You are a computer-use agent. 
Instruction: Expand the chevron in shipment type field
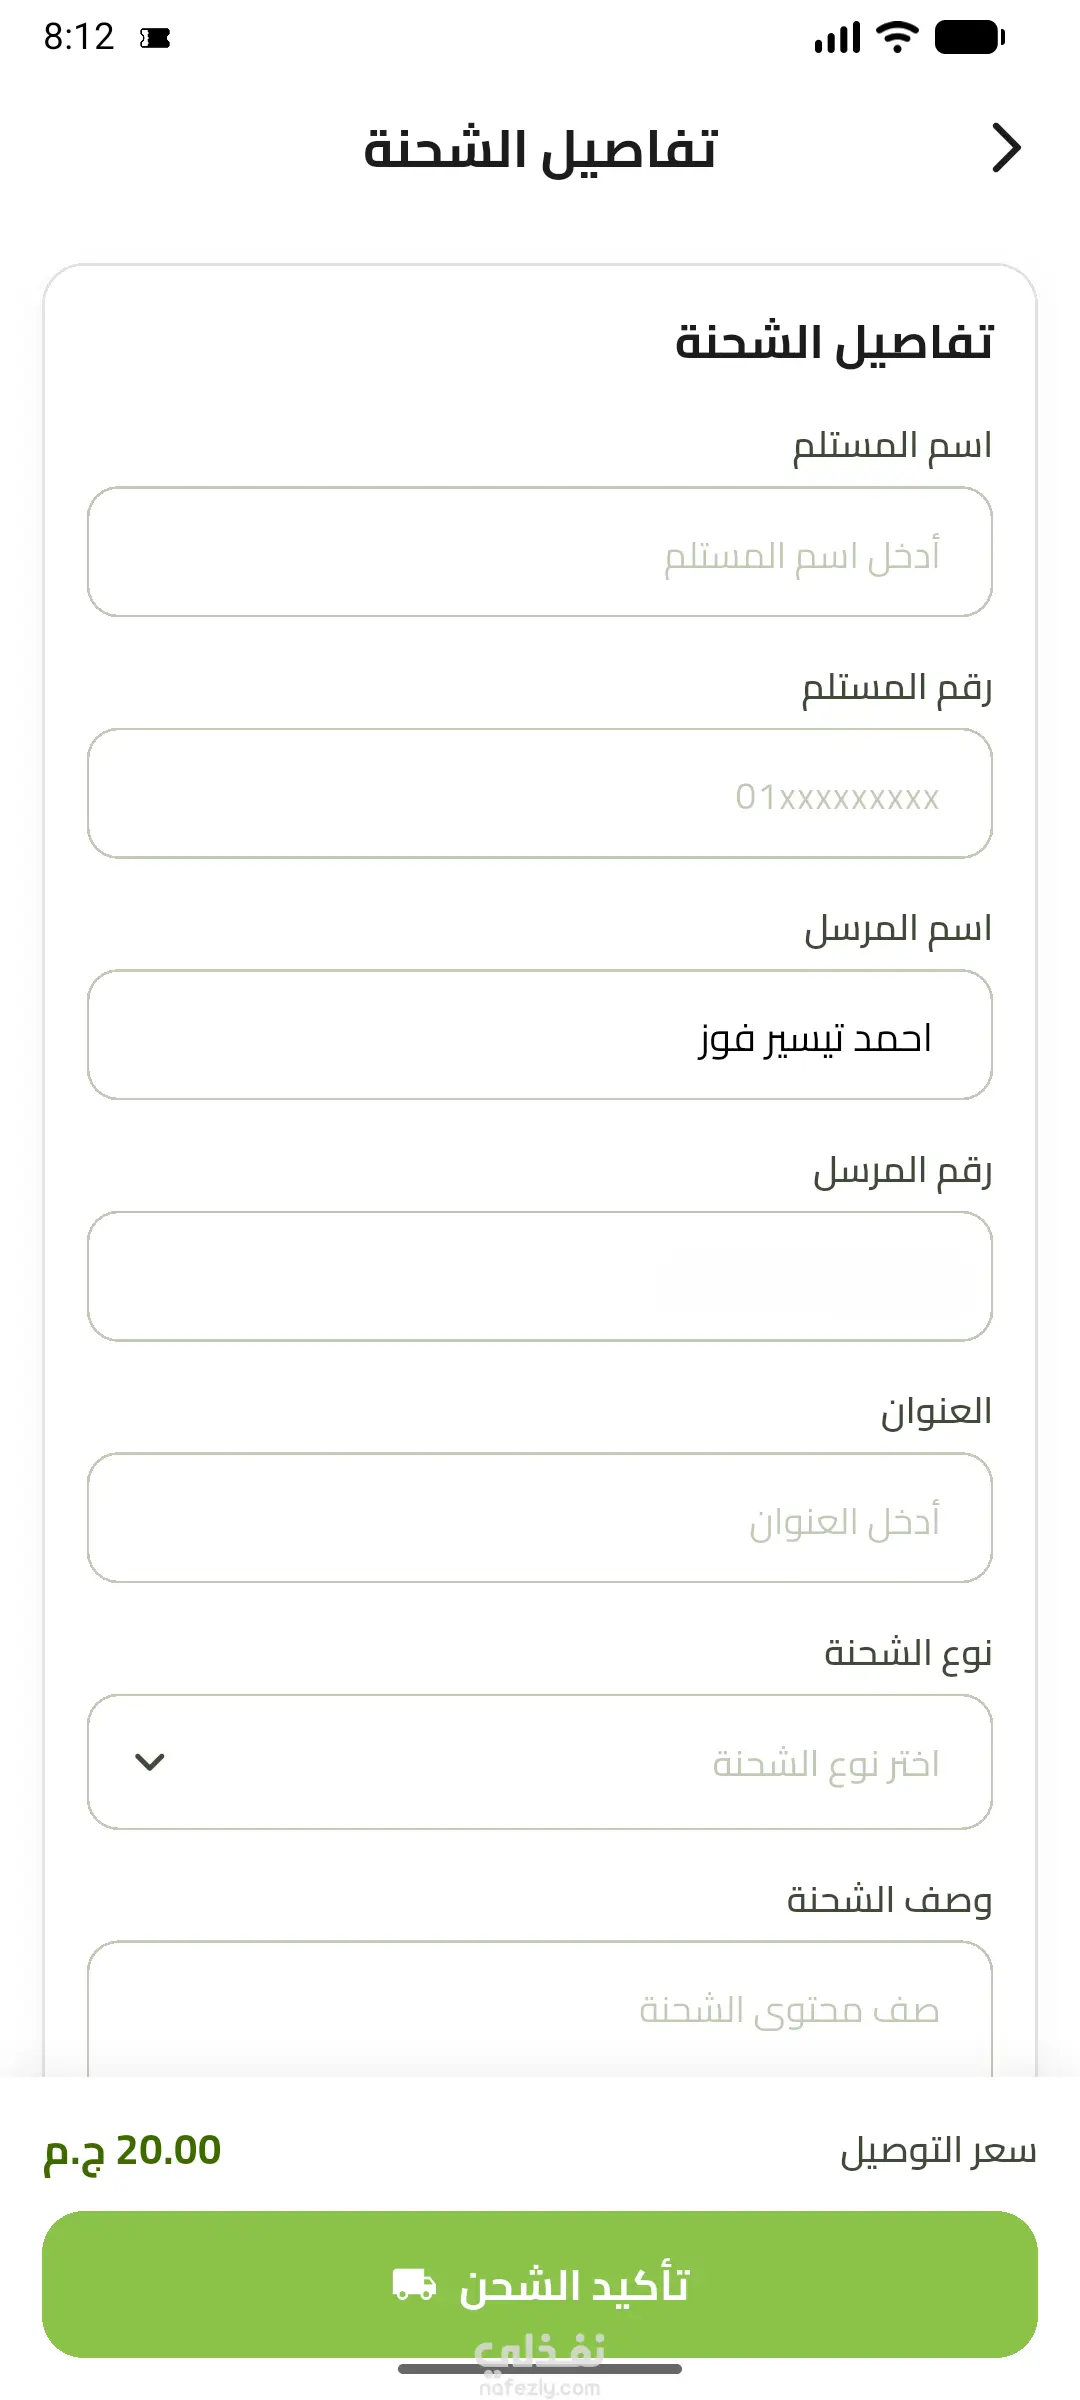(150, 1762)
